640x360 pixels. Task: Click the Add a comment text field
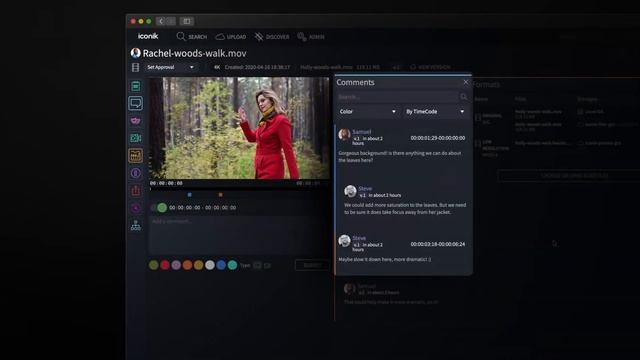pos(238,236)
